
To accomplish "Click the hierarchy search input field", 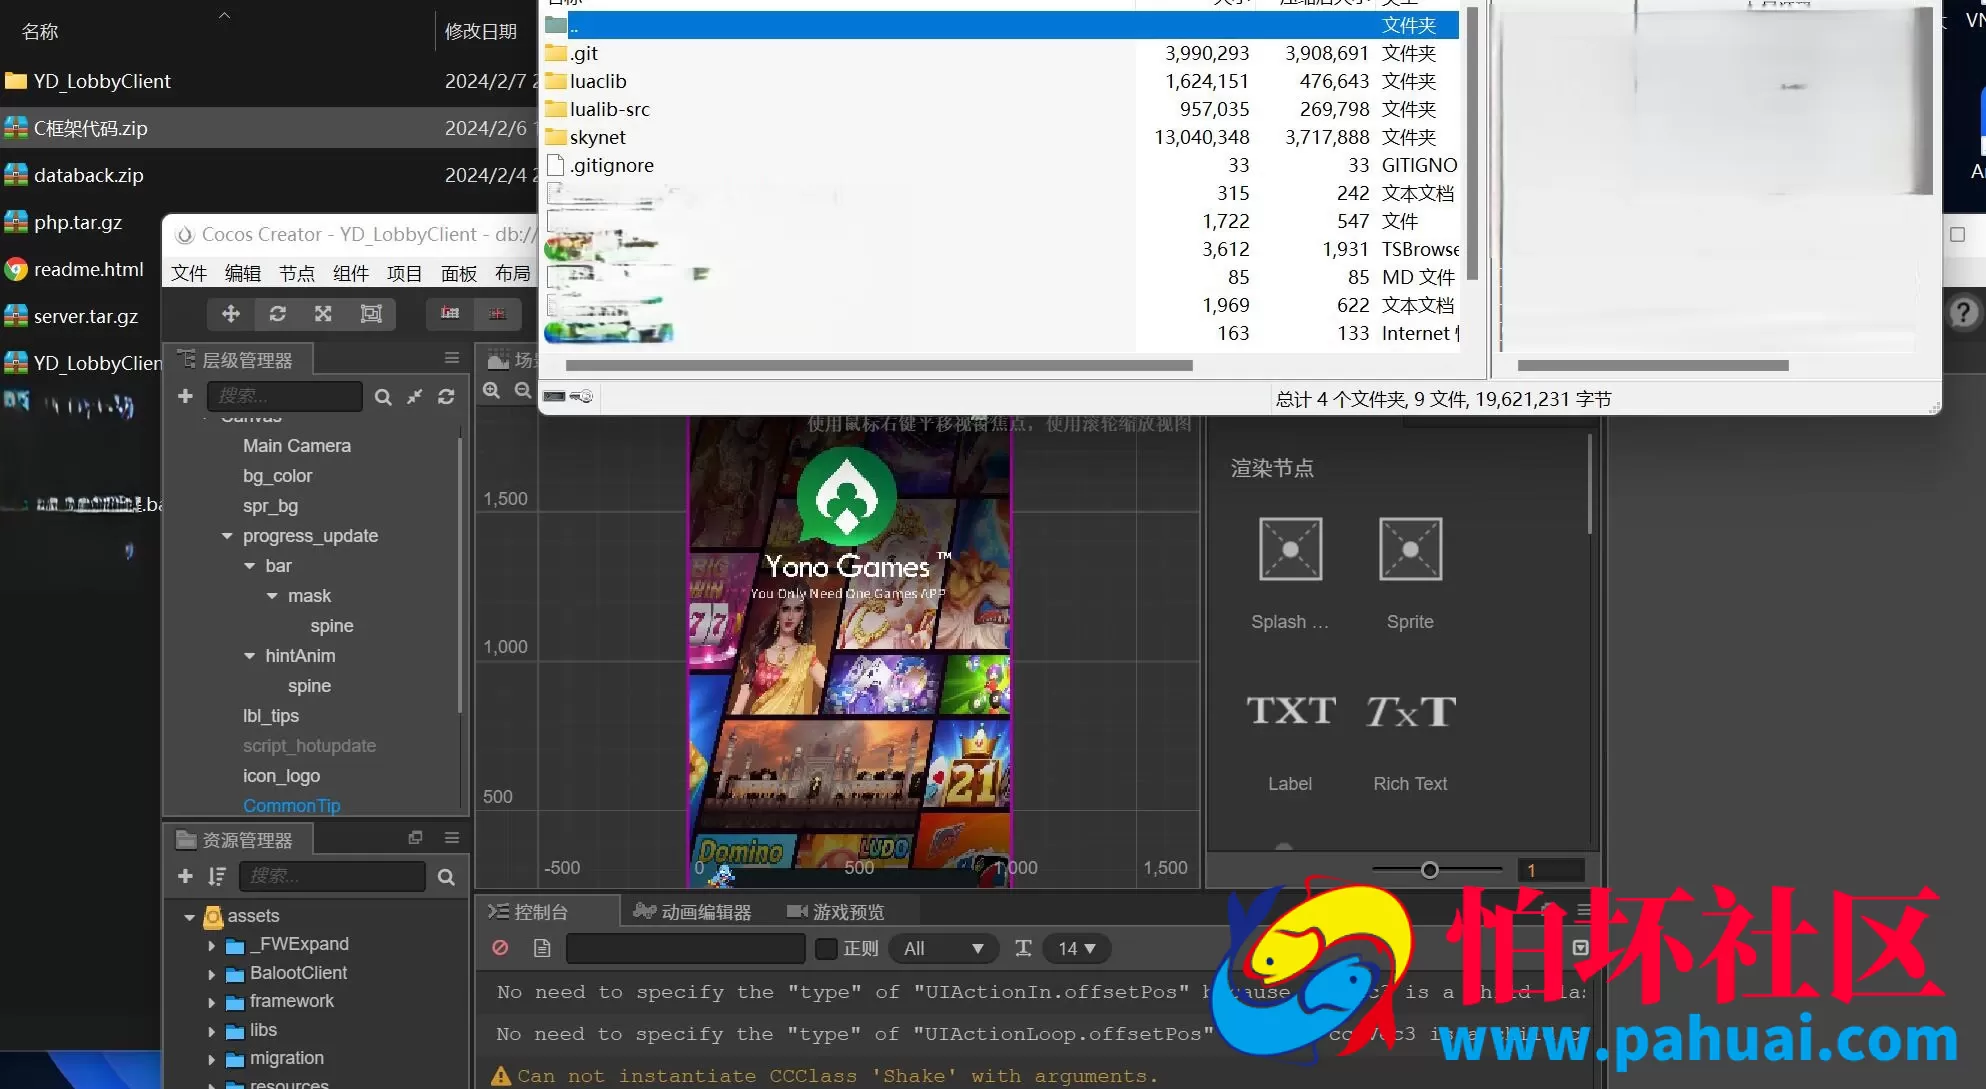I will pos(285,396).
